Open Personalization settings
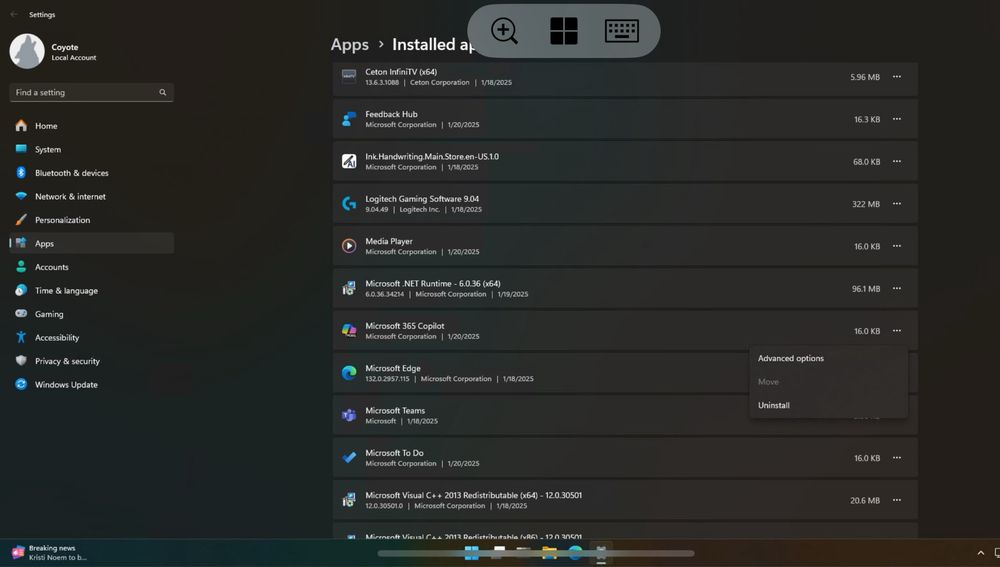 pyautogui.click(x=91, y=220)
